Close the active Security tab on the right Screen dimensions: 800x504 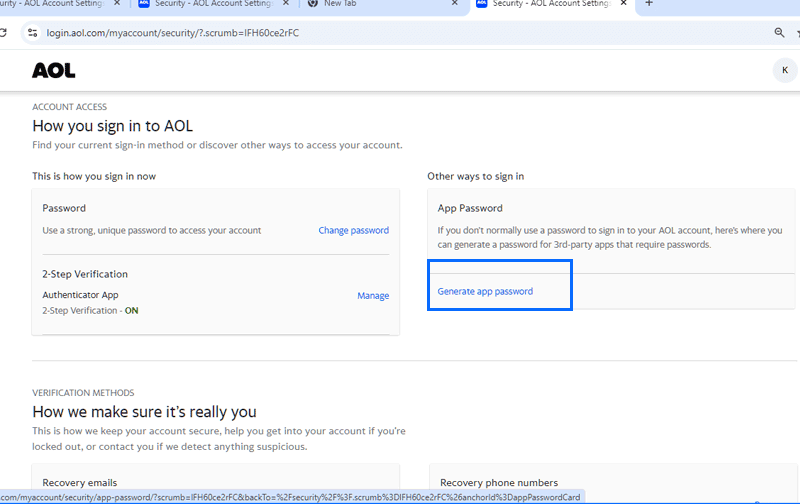tap(623, 4)
